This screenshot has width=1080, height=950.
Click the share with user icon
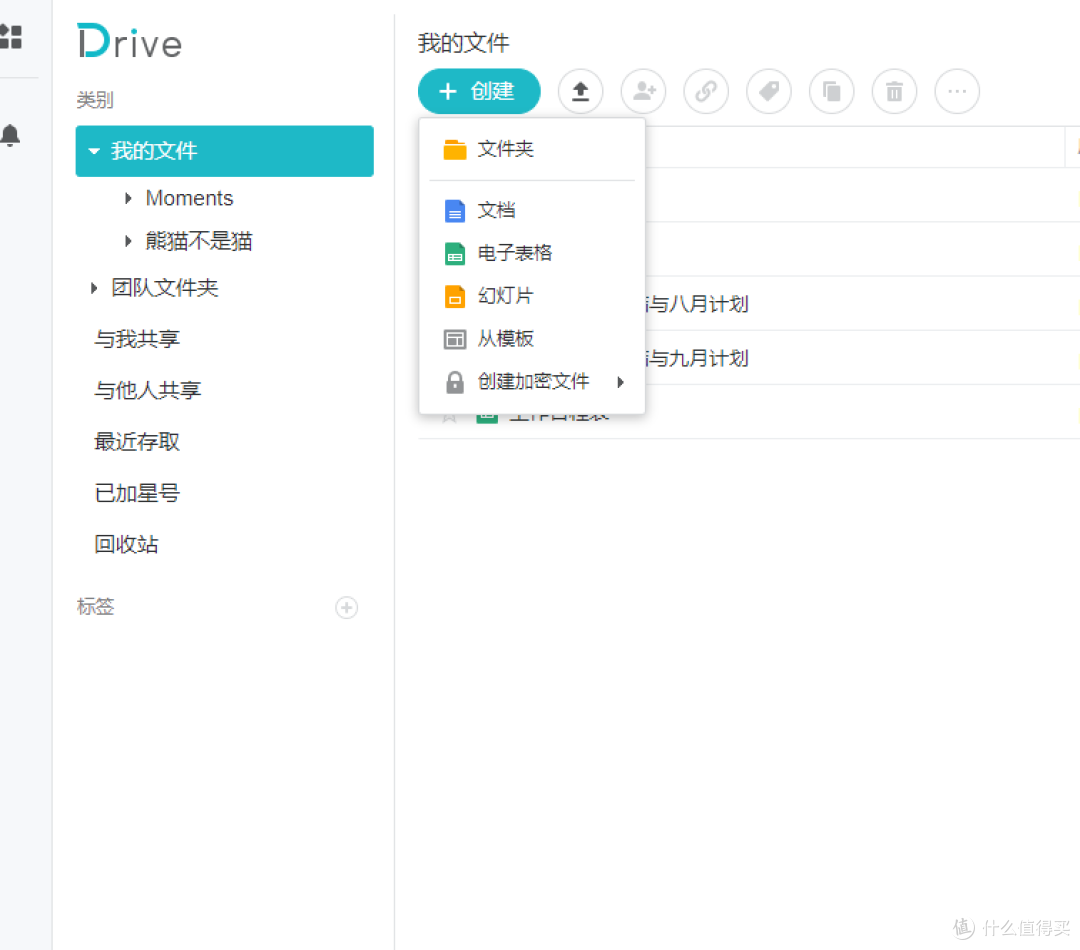coord(643,92)
